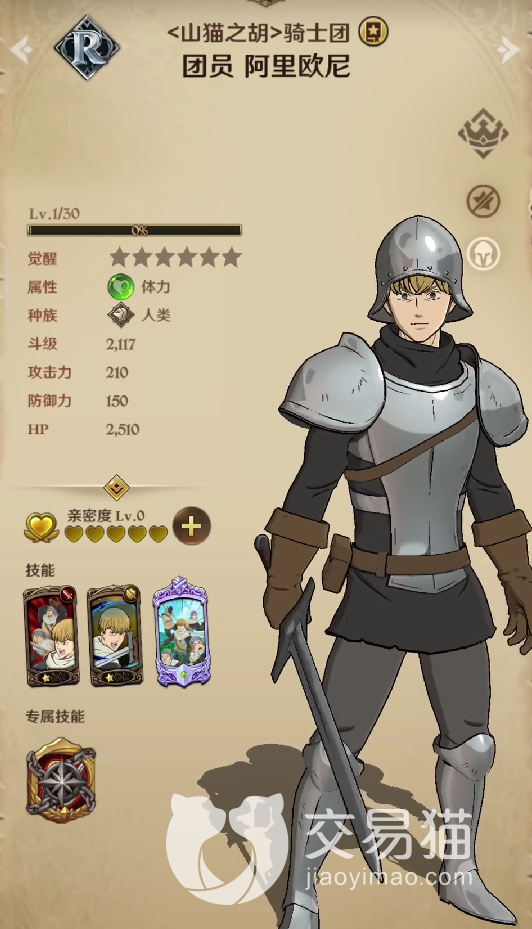Go to next character with right arrow
This screenshot has height=929, width=532.
coord(508,49)
